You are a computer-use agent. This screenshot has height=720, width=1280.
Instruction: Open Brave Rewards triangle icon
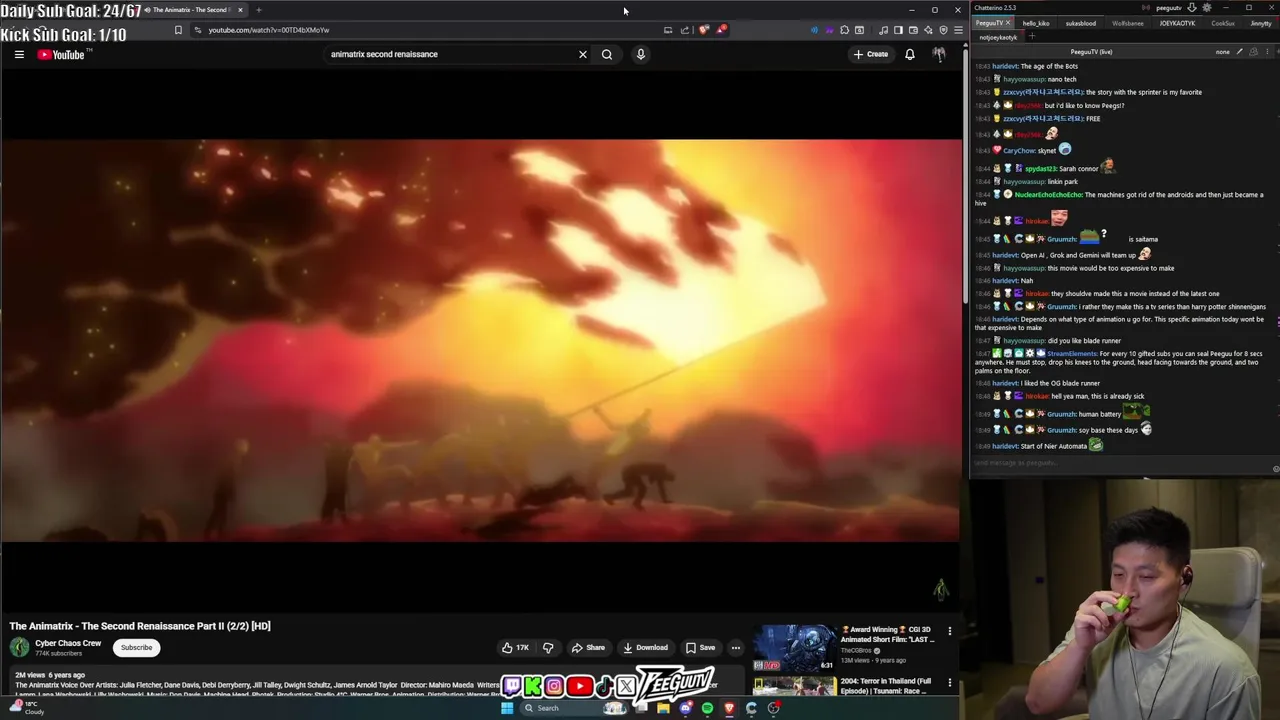[x=720, y=30]
